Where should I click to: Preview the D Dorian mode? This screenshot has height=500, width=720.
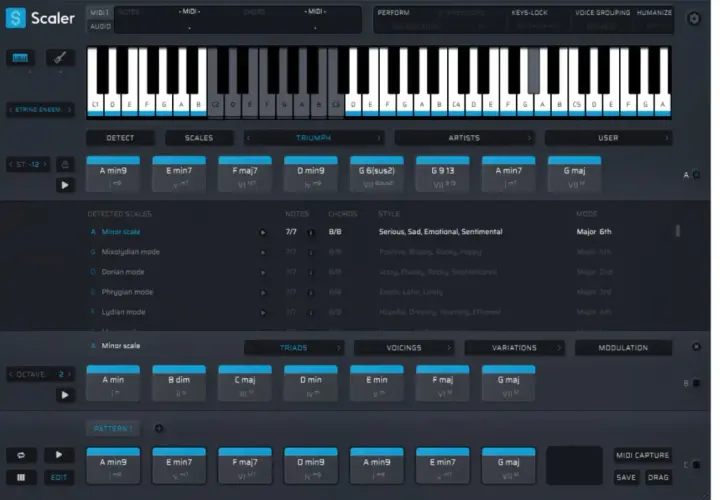tap(263, 273)
